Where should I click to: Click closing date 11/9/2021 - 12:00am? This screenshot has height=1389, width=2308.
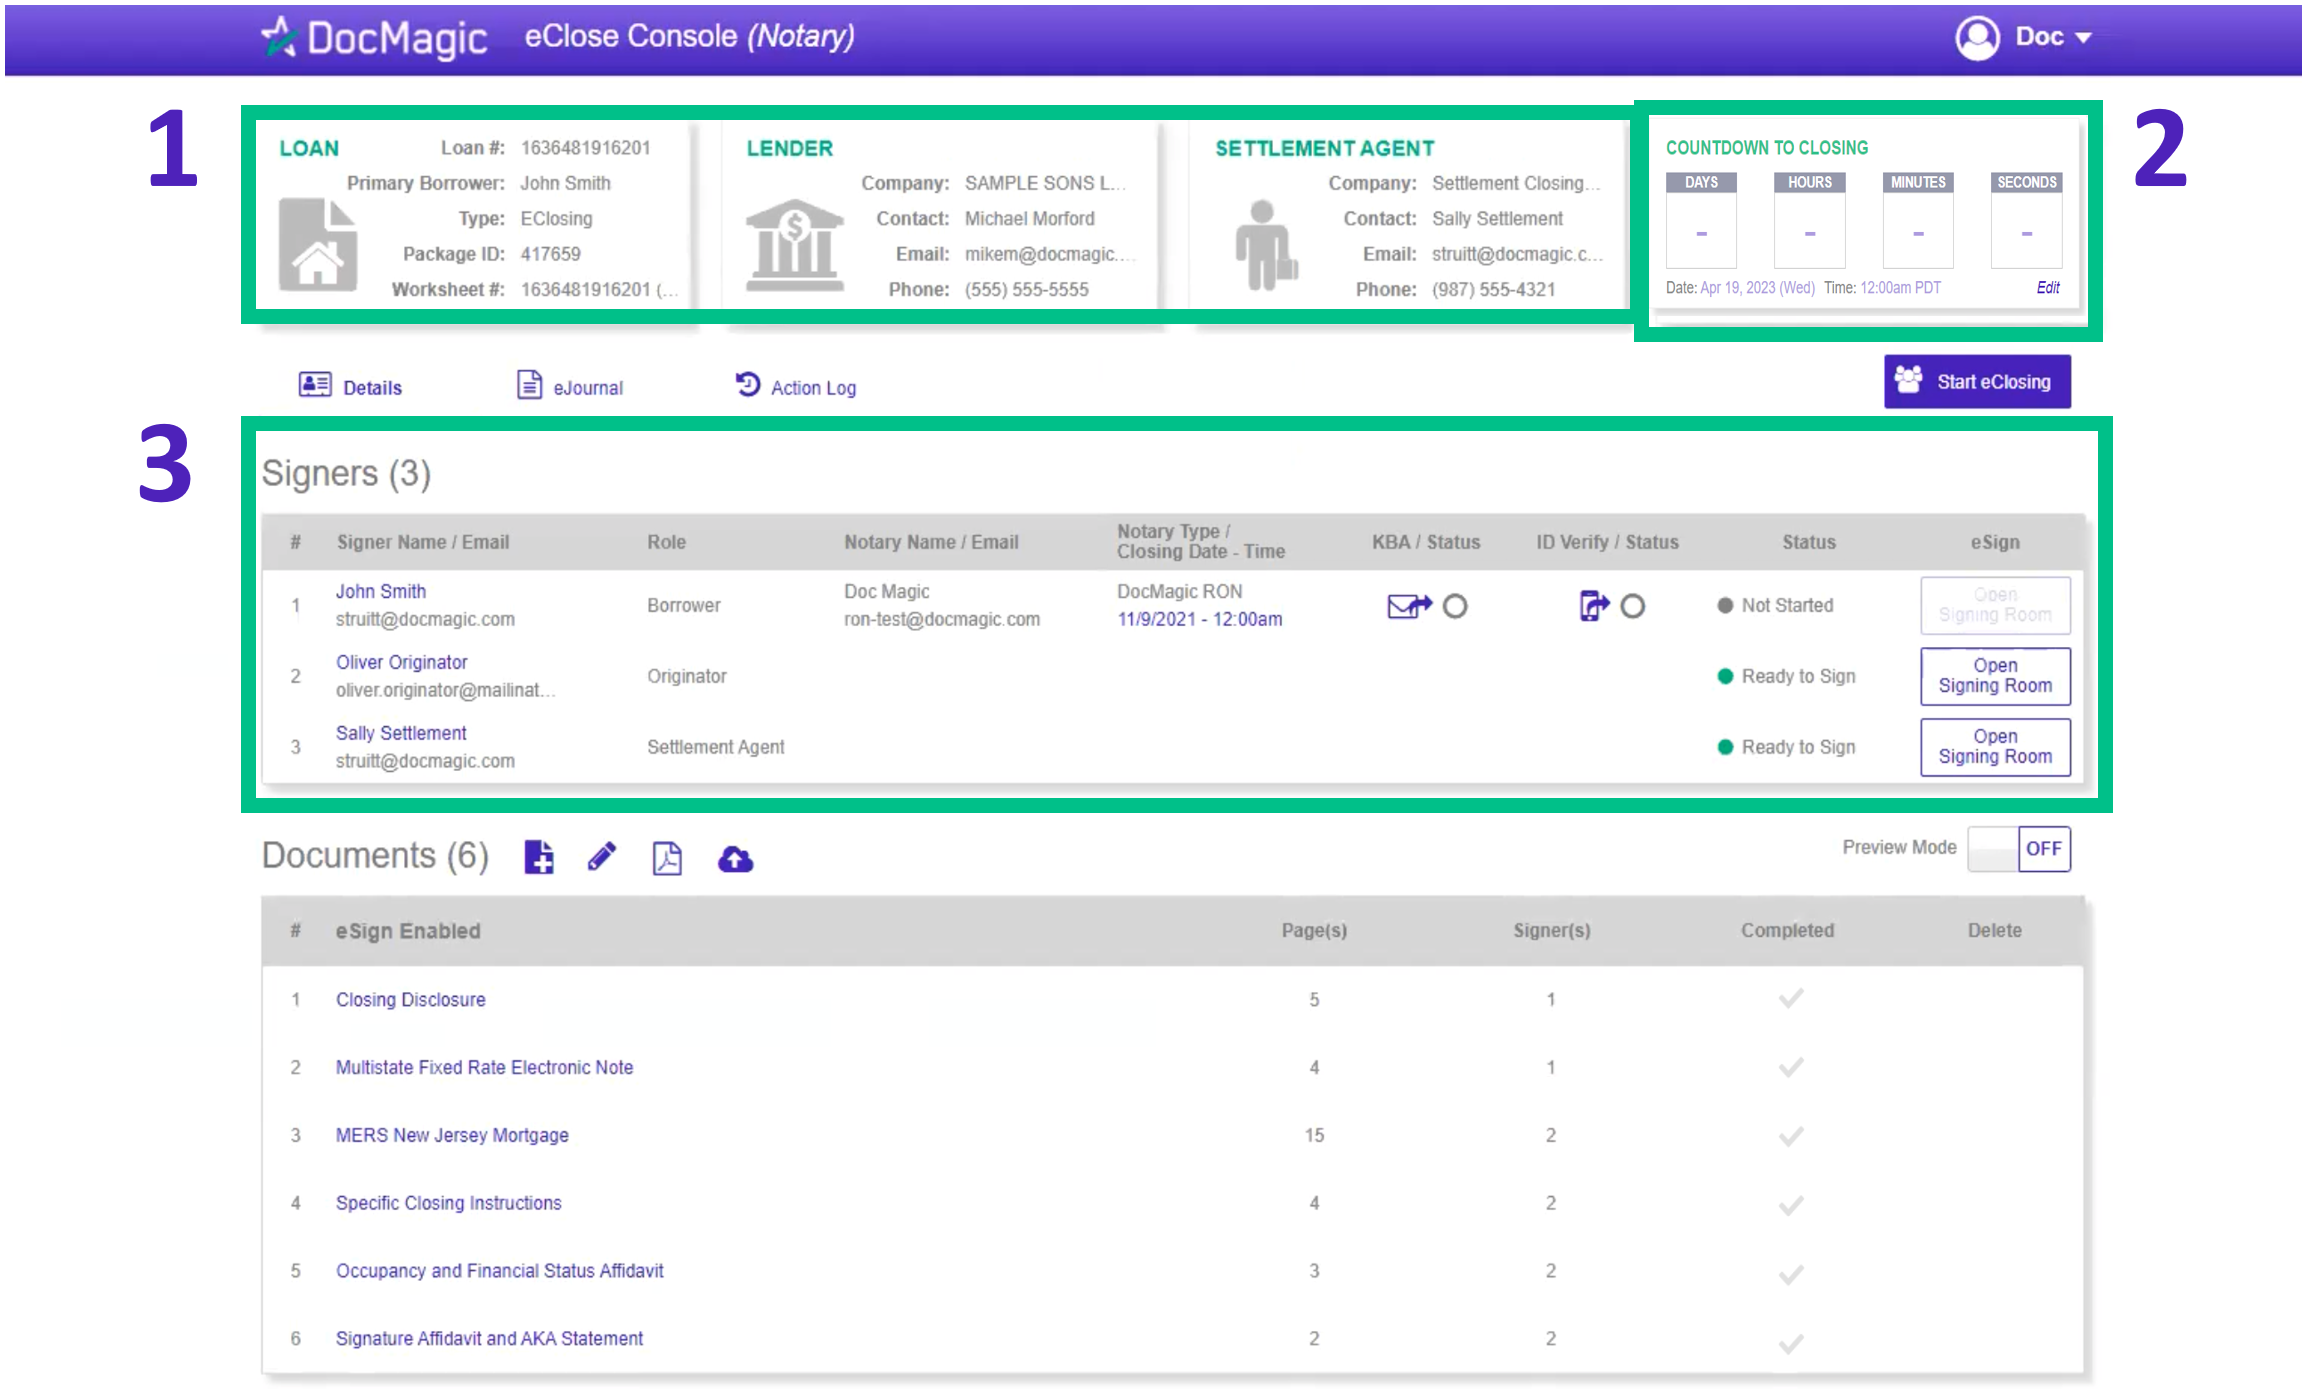pos(1200,620)
